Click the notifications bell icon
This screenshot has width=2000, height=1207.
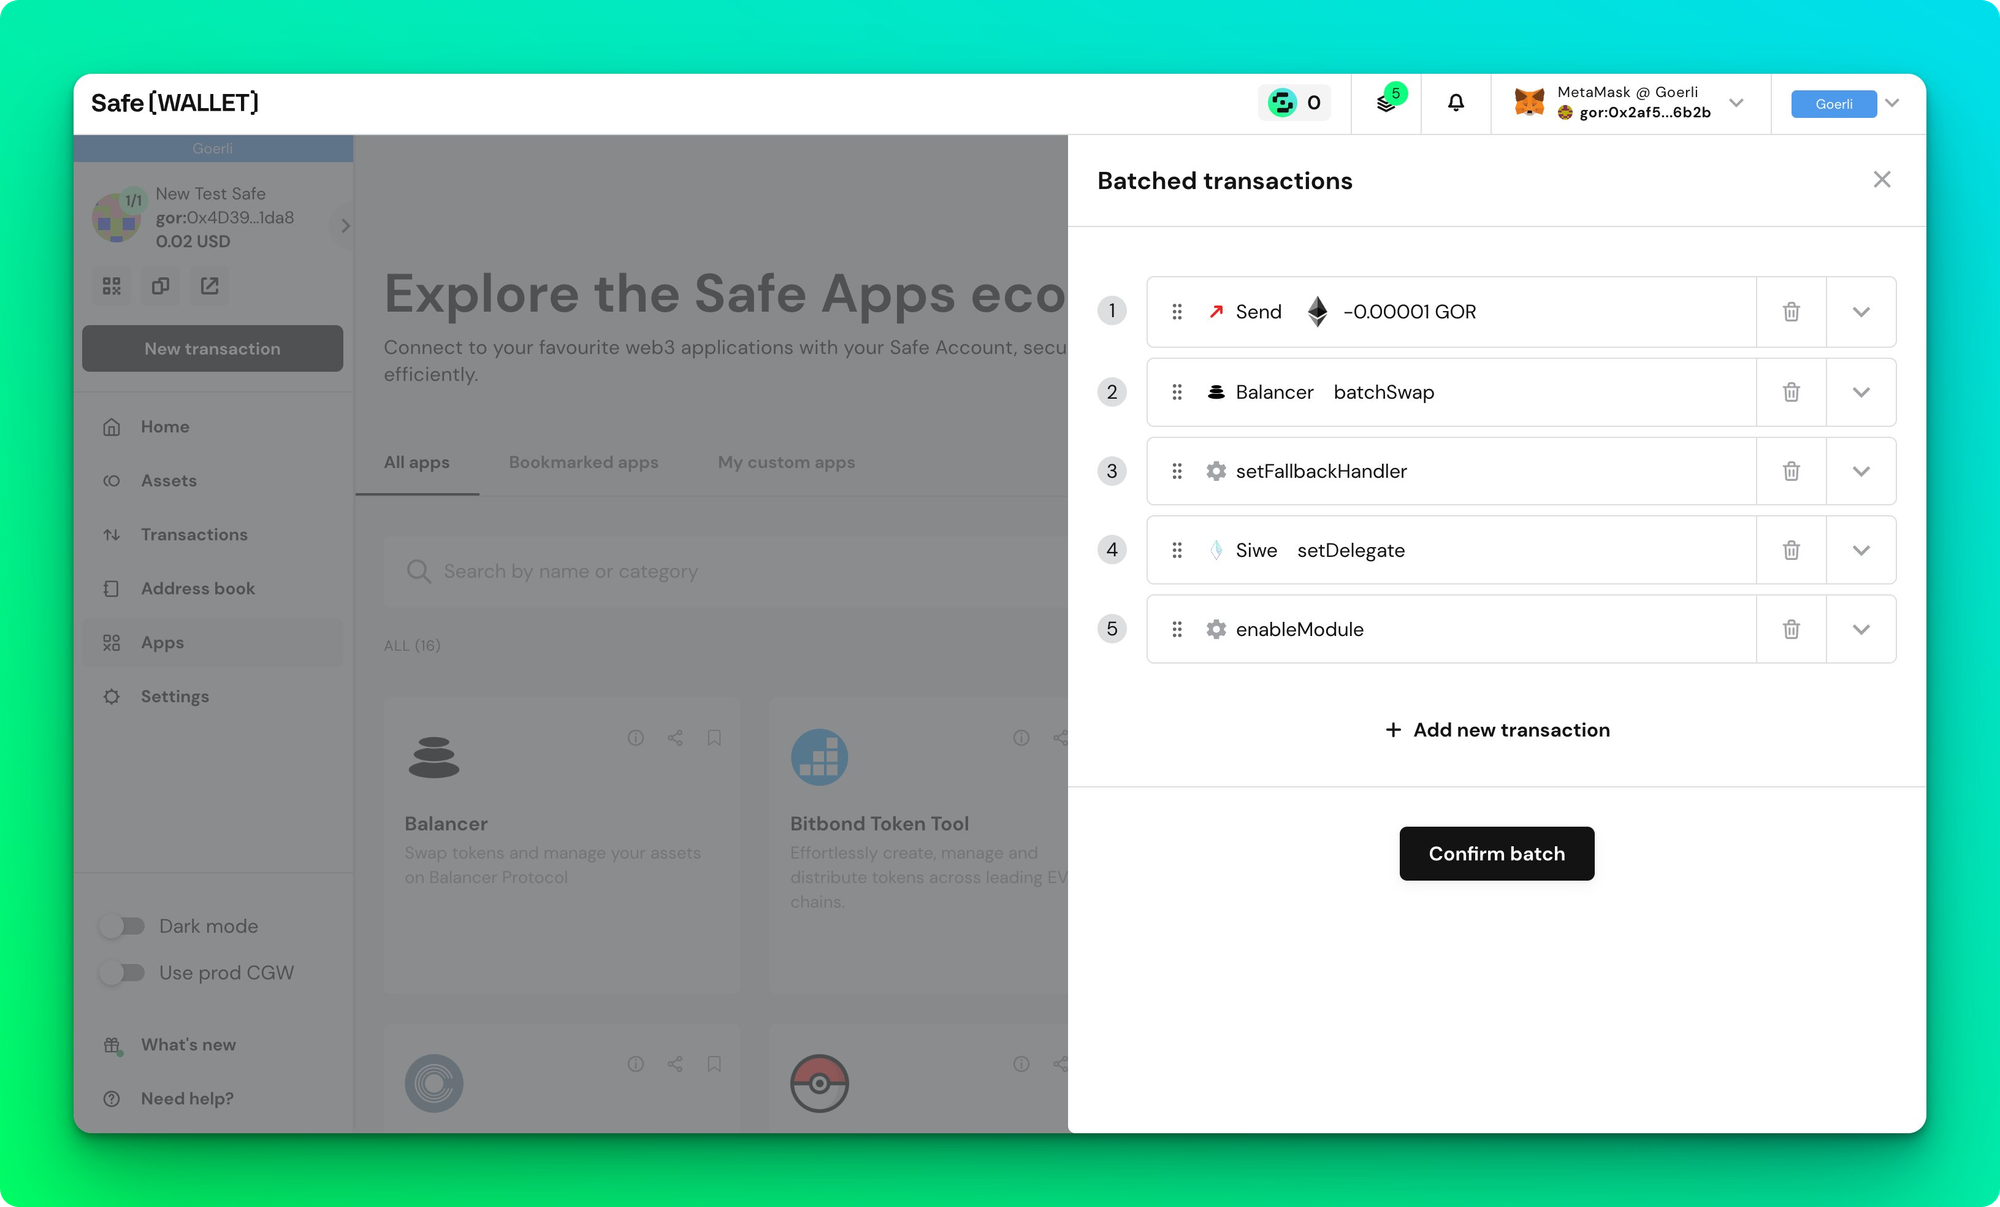[x=1456, y=103]
